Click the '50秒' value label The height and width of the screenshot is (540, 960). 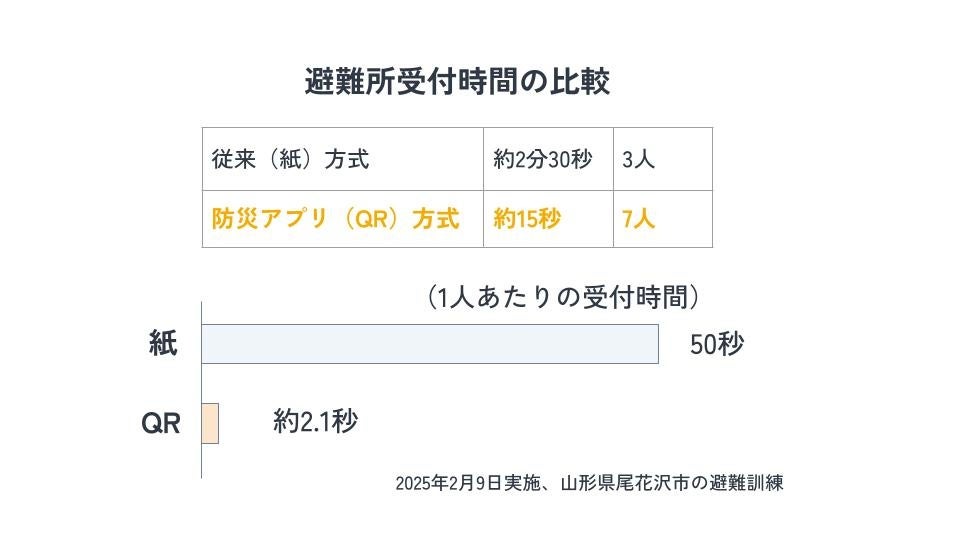point(717,345)
